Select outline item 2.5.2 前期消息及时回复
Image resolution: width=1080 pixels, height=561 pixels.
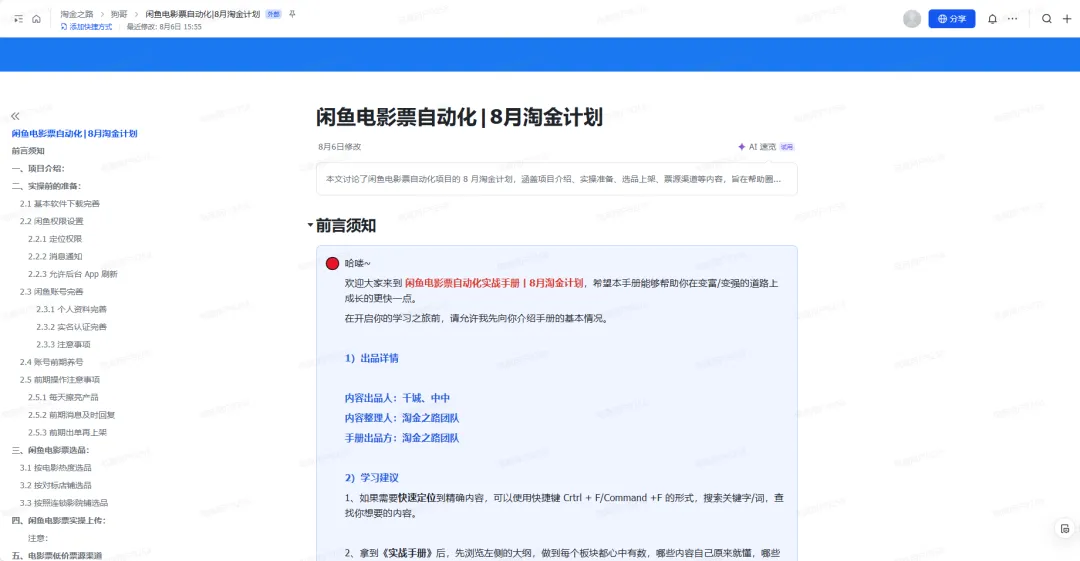coord(72,415)
